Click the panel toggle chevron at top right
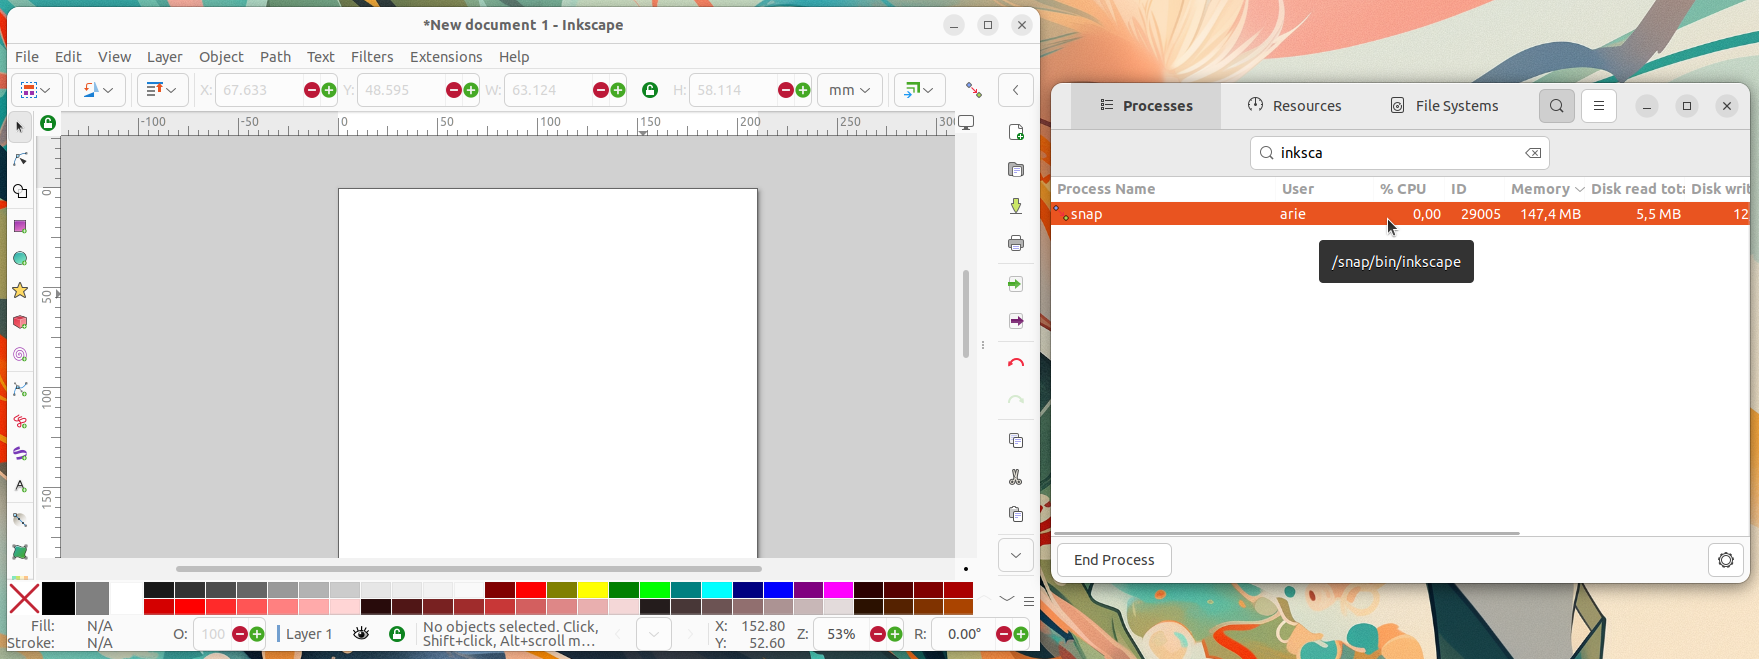The image size is (1759, 659). click(1016, 90)
